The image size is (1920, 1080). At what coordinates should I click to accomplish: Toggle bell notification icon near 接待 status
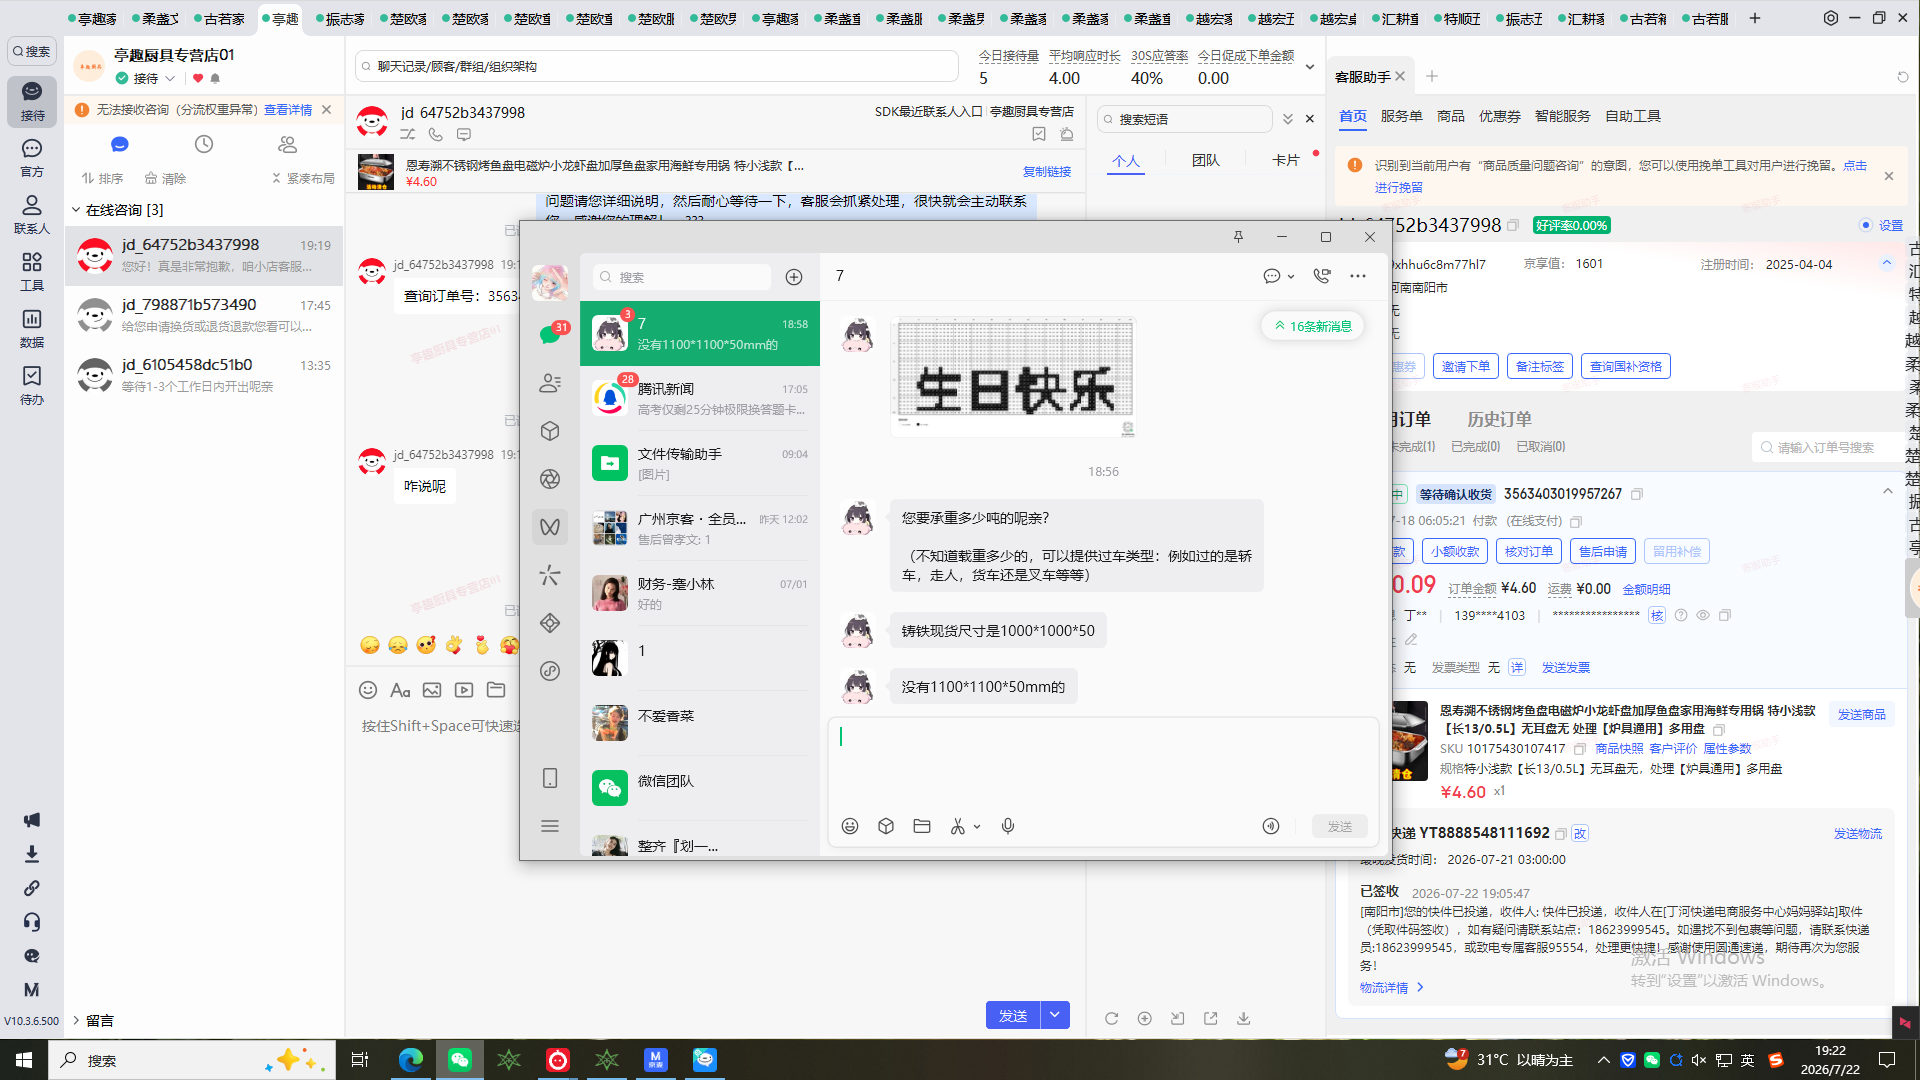click(215, 78)
